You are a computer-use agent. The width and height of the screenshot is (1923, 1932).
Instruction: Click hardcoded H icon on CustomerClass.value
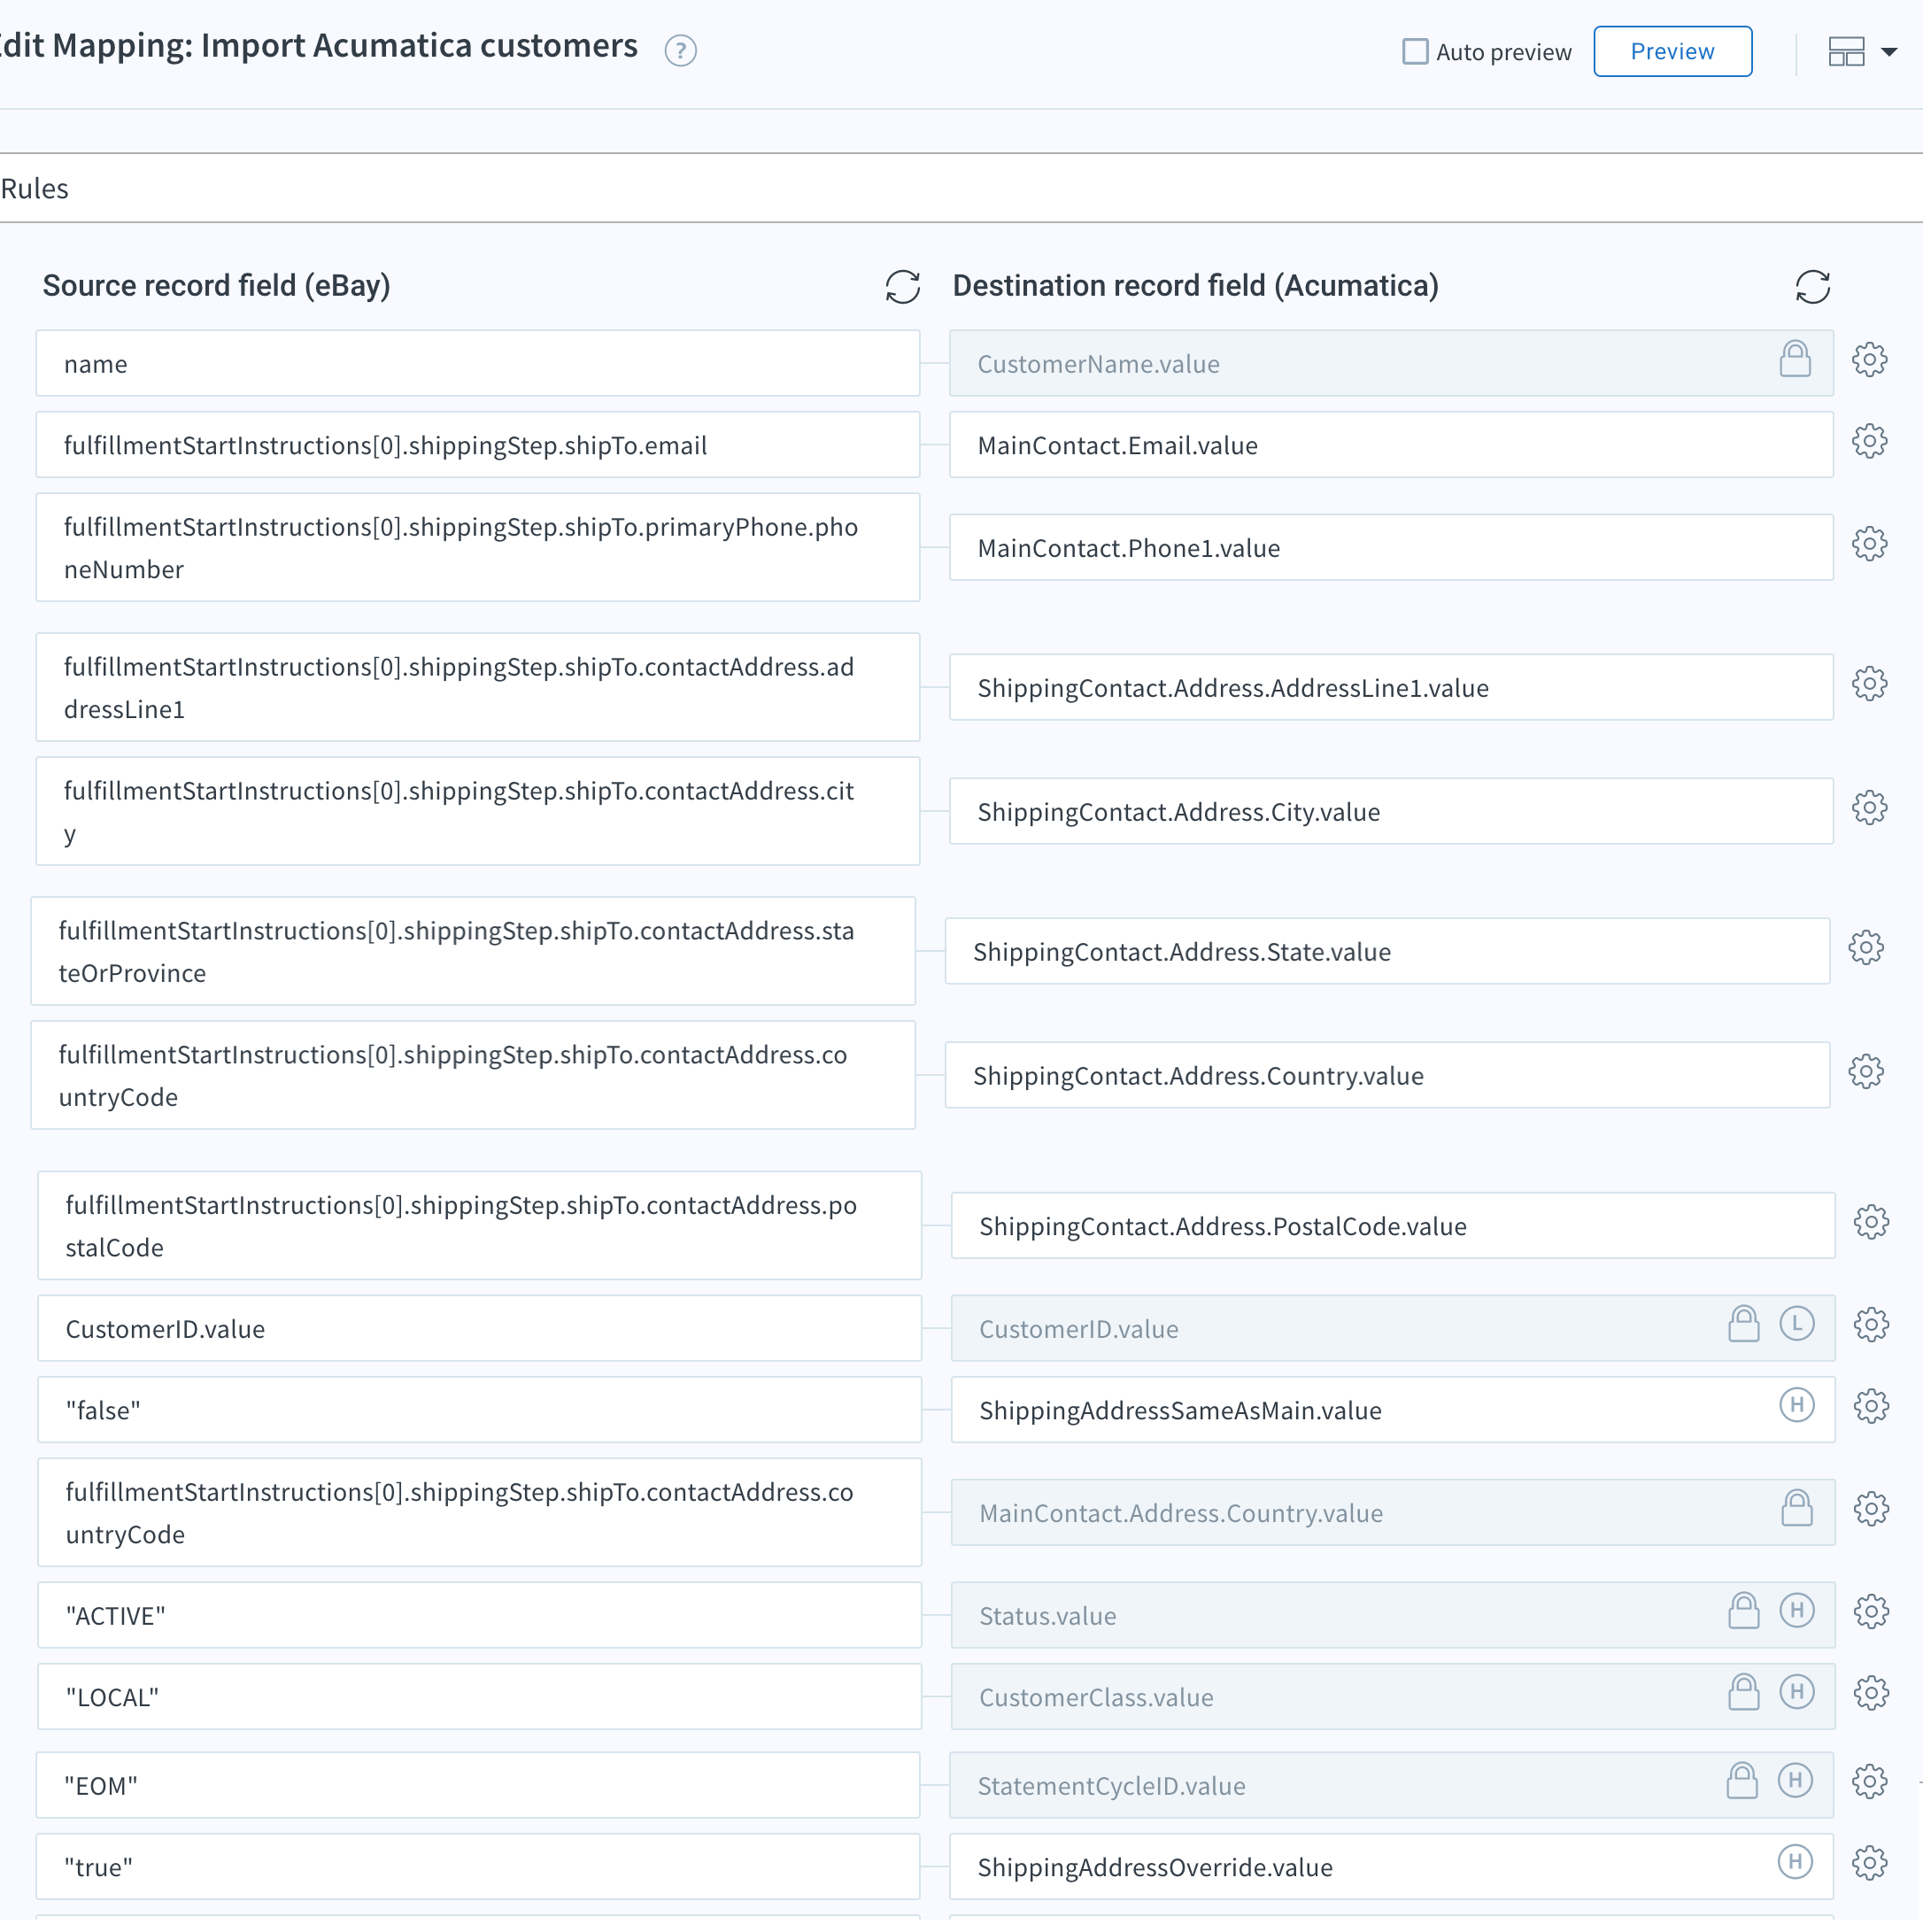tap(1796, 1692)
